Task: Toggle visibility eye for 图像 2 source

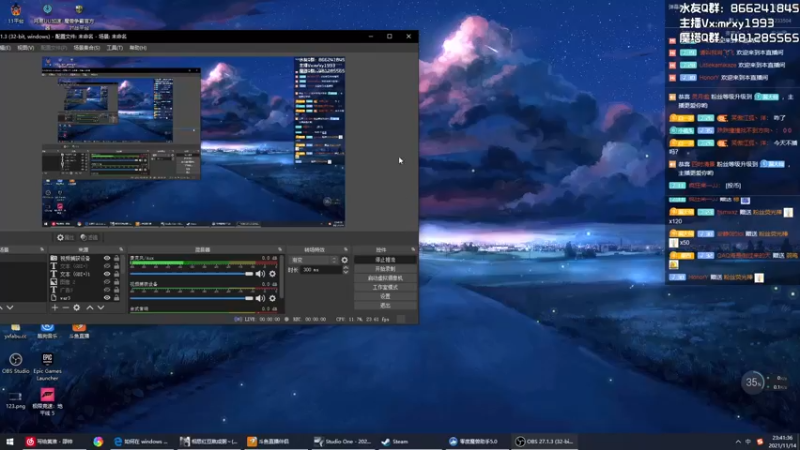Action: (x=107, y=282)
